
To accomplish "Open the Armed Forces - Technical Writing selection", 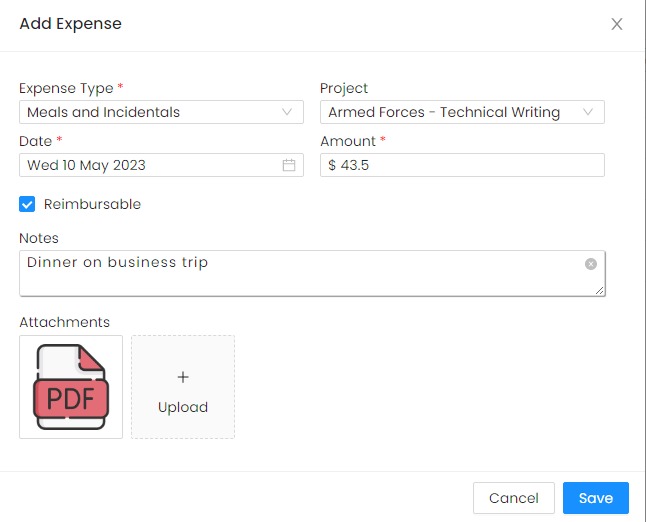I will pyautogui.click(x=444, y=112).
